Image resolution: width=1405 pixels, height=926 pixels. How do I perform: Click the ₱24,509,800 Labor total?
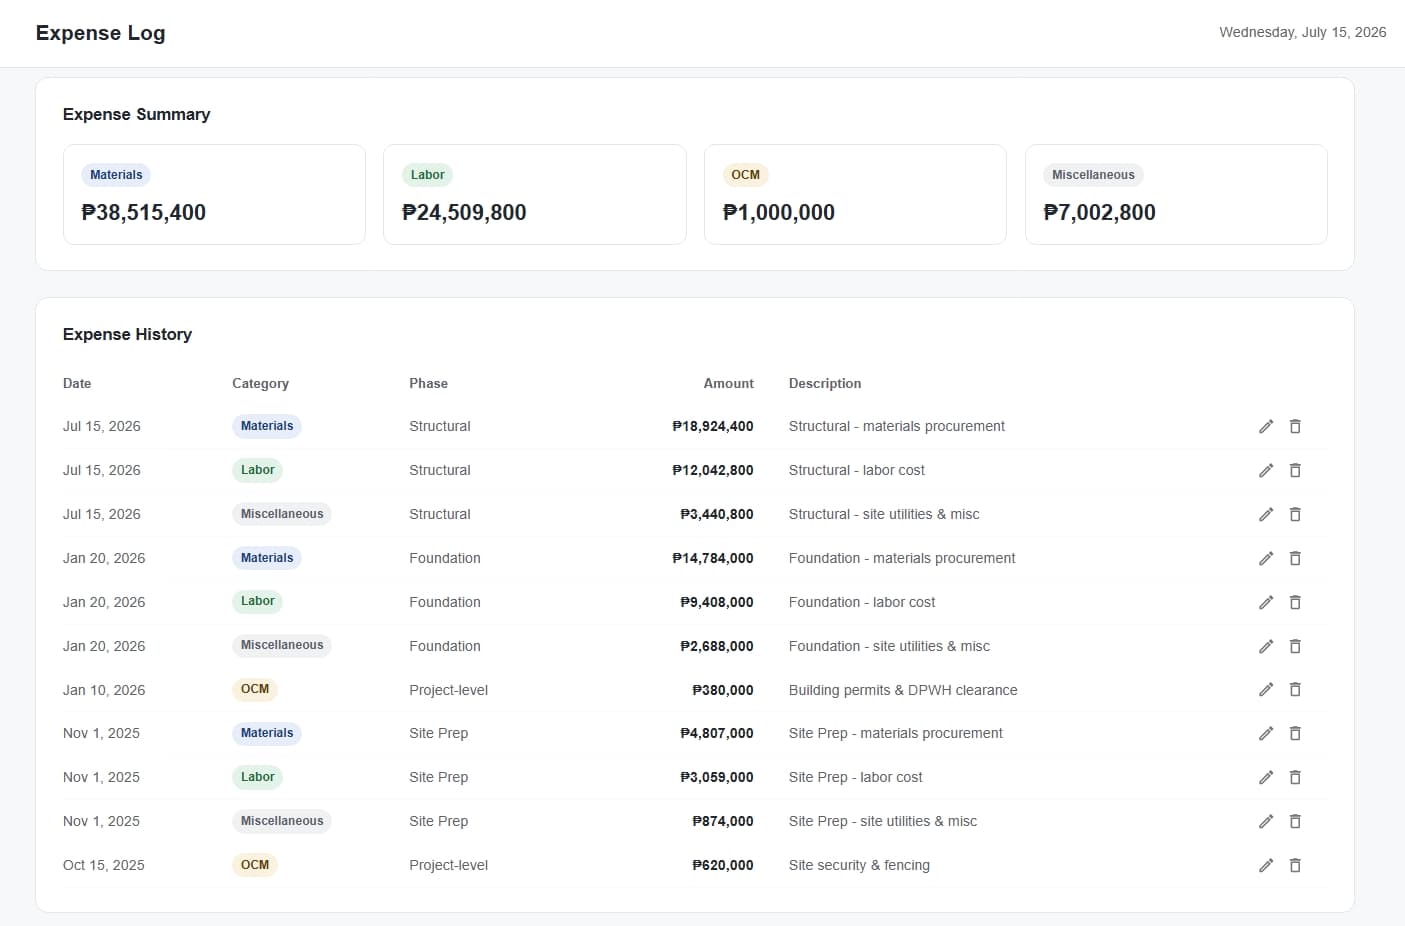(464, 212)
